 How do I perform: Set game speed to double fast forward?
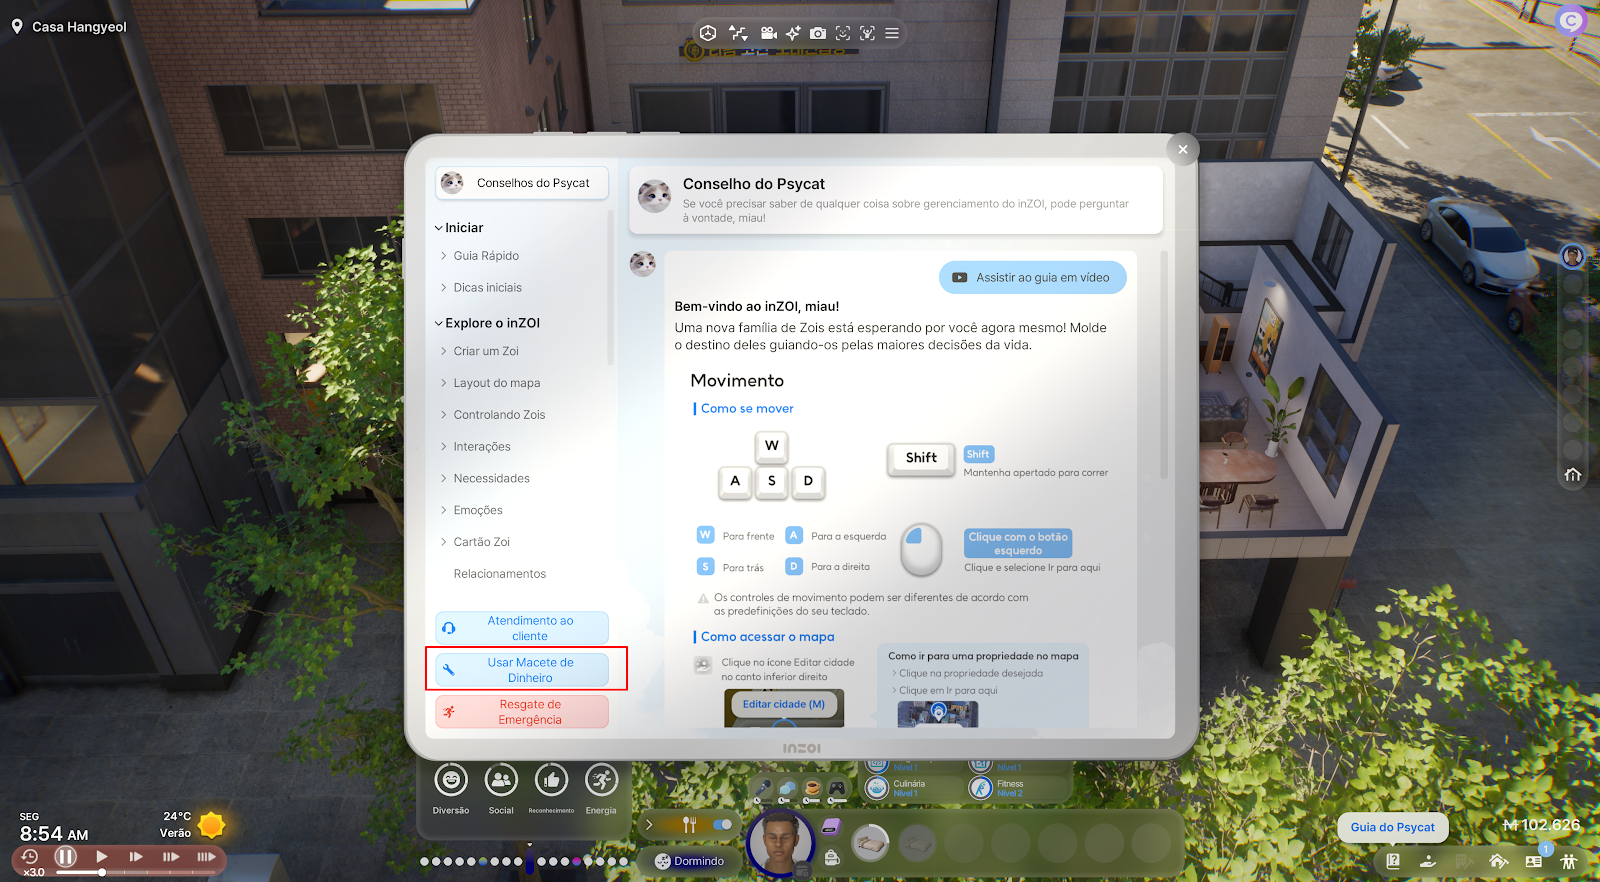(x=171, y=856)
